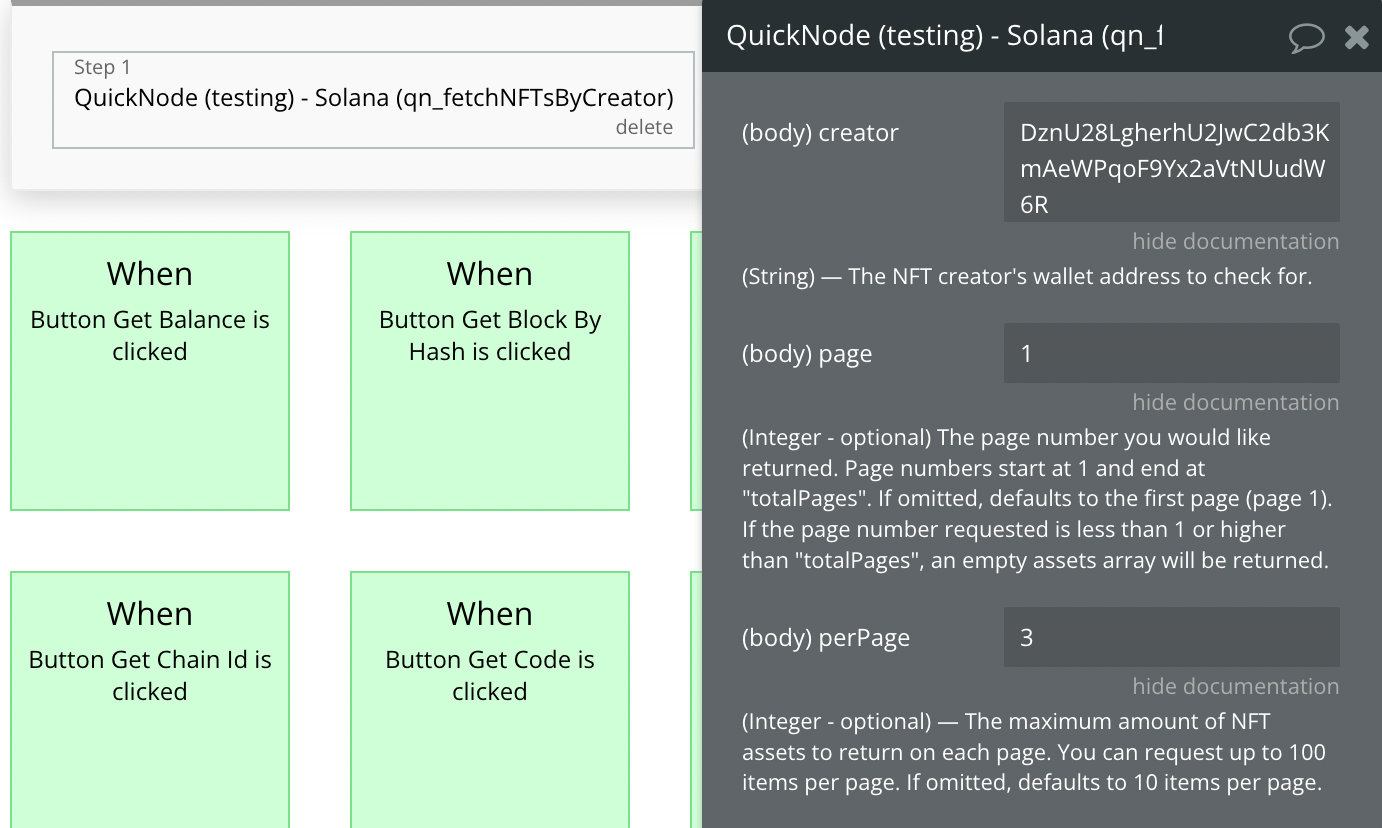
Task: Delete Step 1 action
Action: (x=644, y=127)
